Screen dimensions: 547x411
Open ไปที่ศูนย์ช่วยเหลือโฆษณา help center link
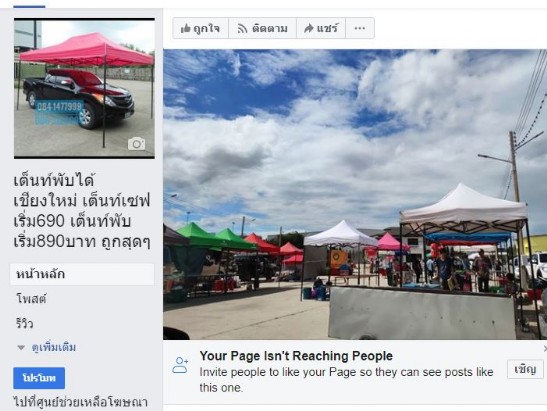click(x=81, y=402)
